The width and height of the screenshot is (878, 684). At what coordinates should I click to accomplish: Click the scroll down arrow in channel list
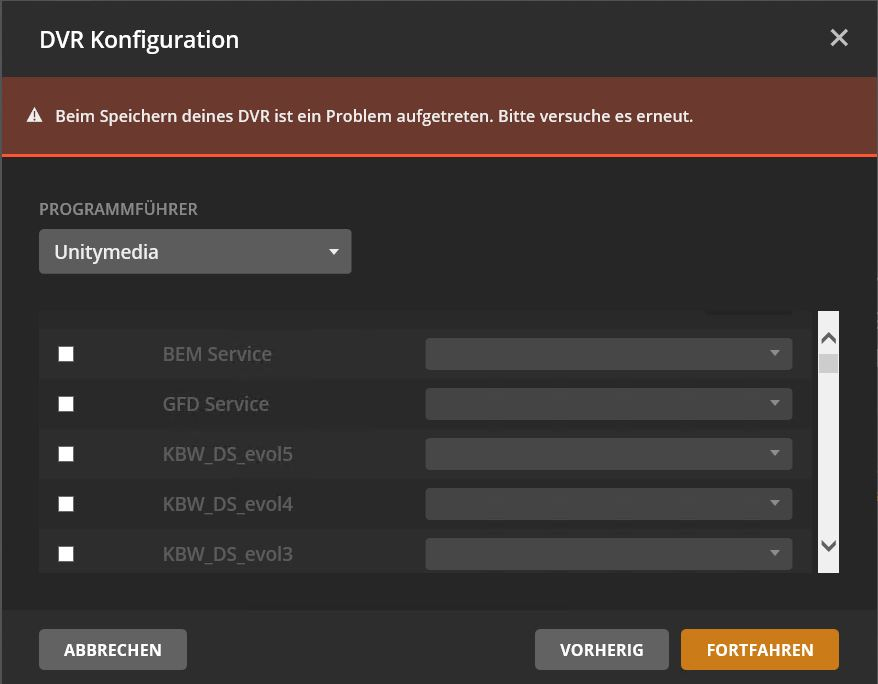click(828, 545)
